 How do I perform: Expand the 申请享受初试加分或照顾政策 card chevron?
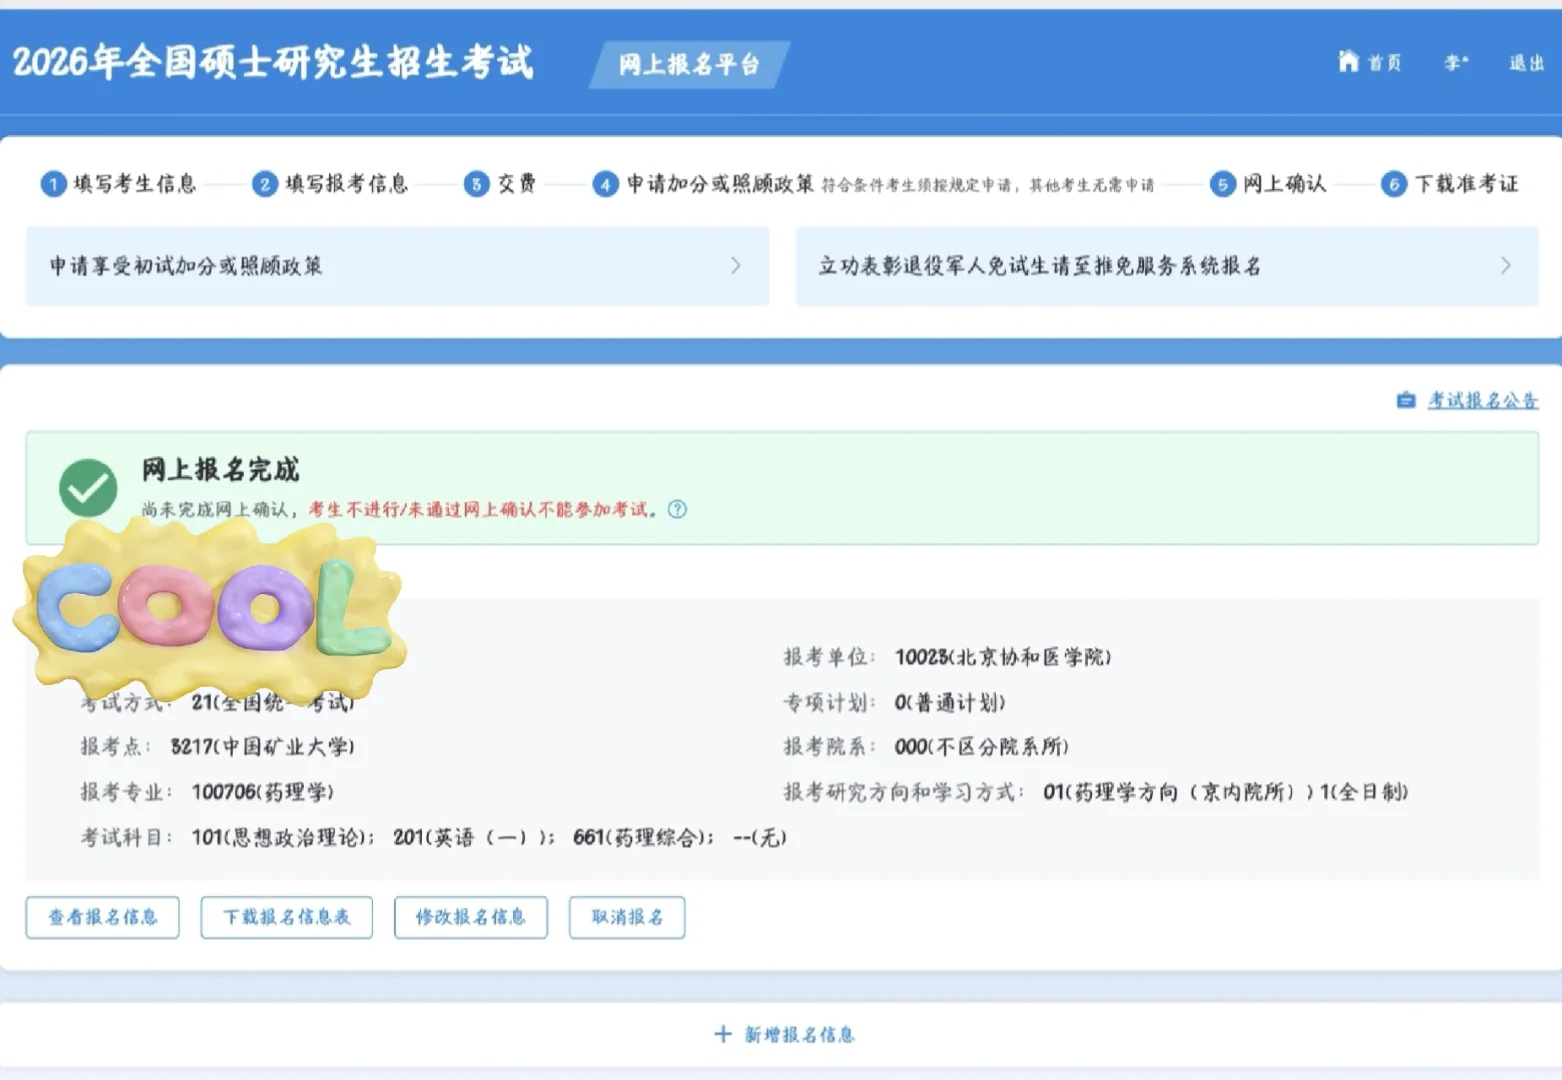(737, 266)
